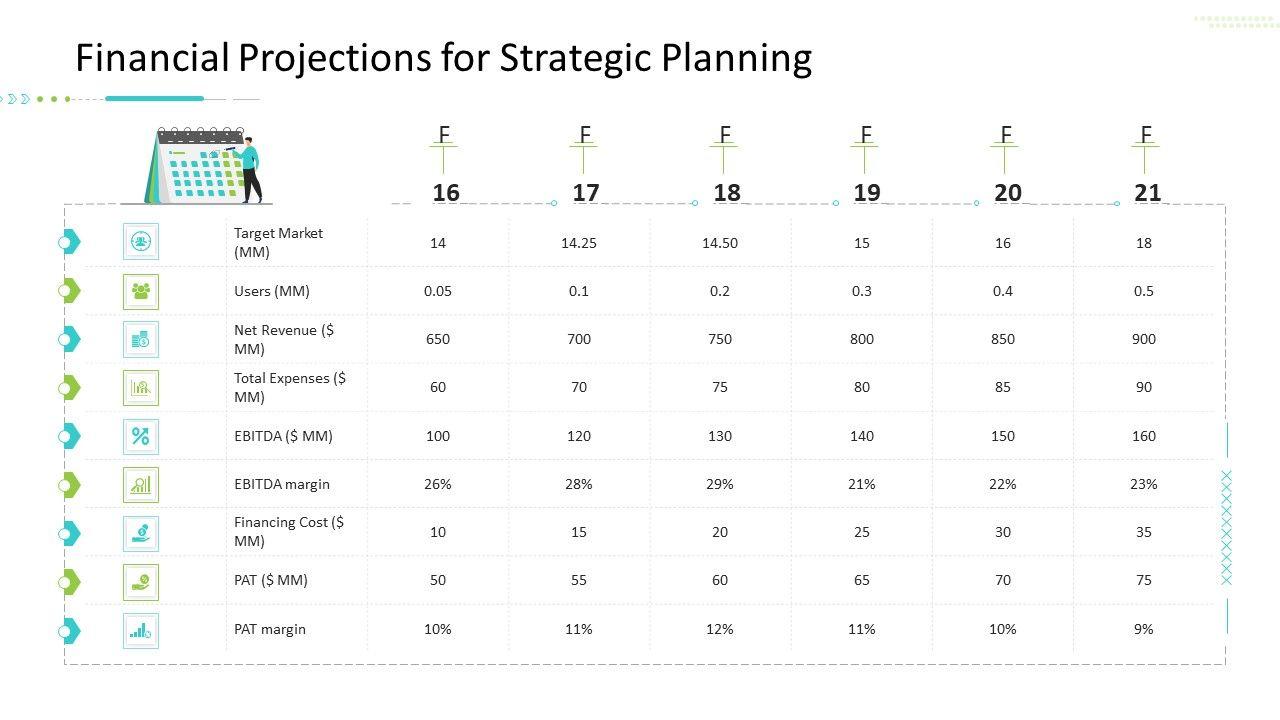Click the Net Revenue 650 cell
This screenshot has height=720, width=1280.
coord(438,339)
